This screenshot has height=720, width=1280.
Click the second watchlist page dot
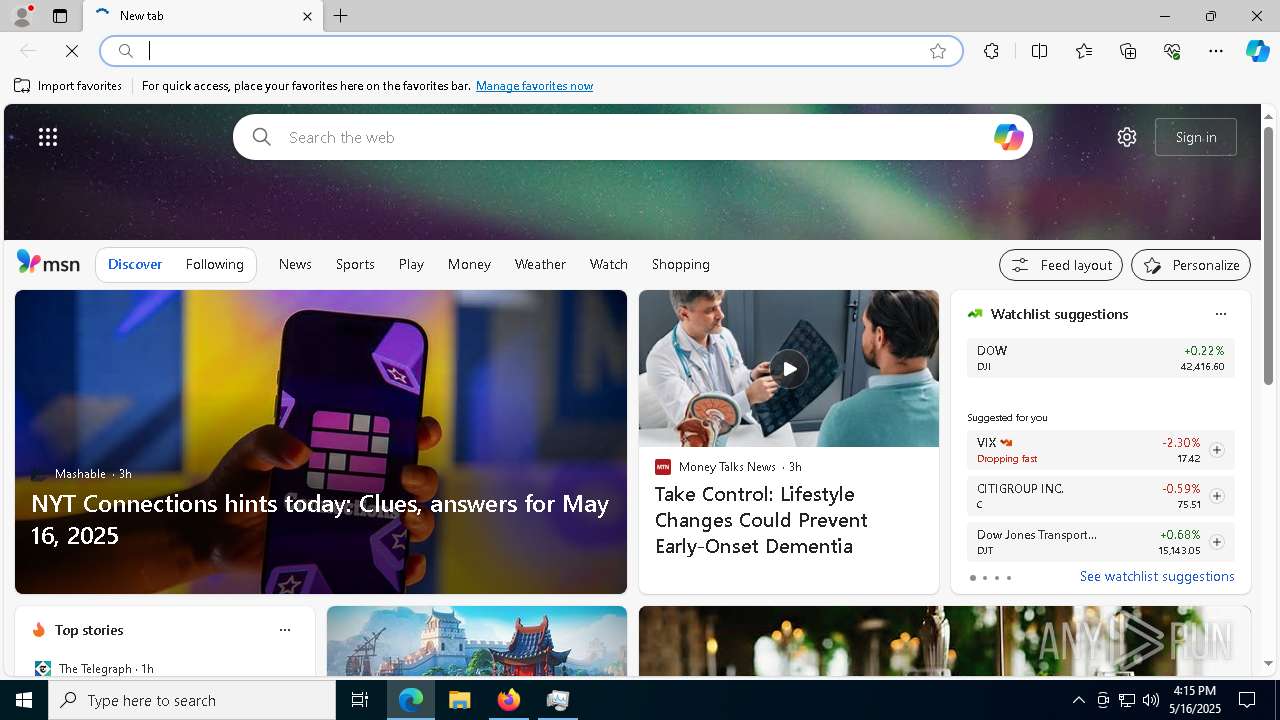click(x=985, y=578)
